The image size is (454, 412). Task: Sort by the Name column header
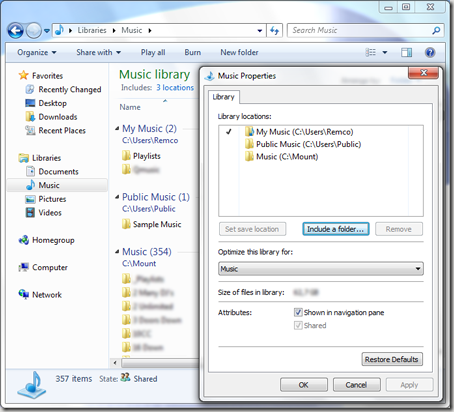tap(130, 107)
